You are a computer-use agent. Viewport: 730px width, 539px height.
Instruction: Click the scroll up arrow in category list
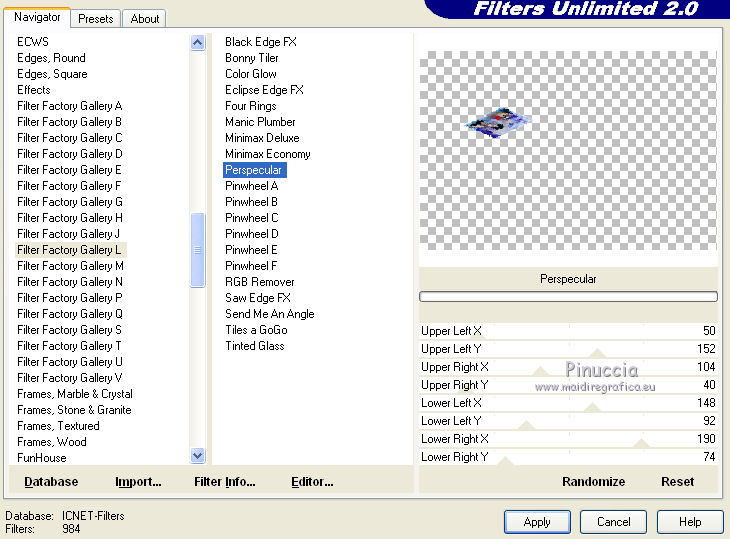(197, 43)
